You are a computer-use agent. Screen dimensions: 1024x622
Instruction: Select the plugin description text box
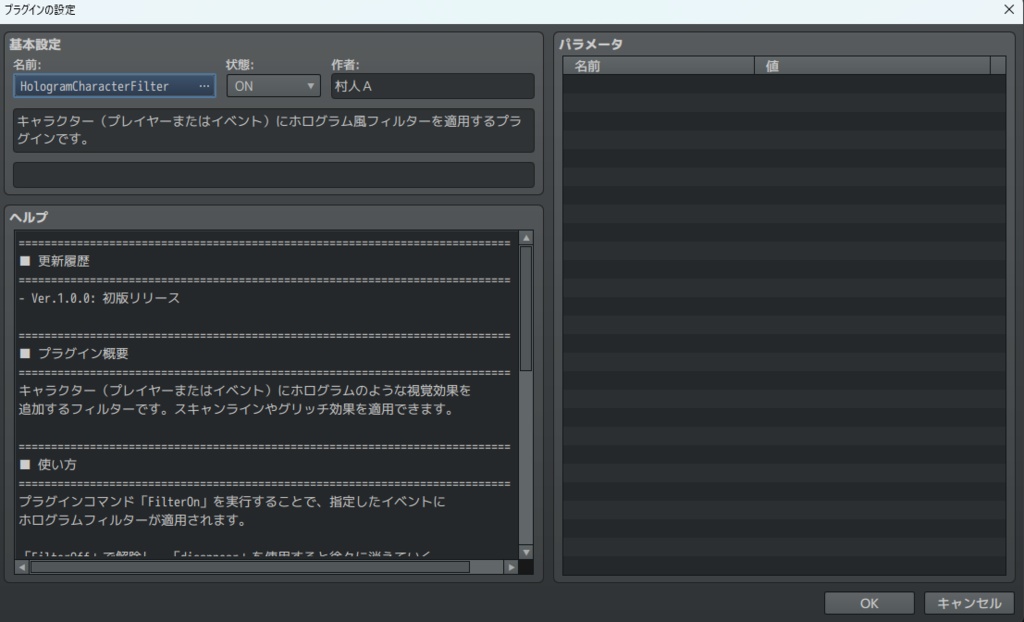coord(272,130)
